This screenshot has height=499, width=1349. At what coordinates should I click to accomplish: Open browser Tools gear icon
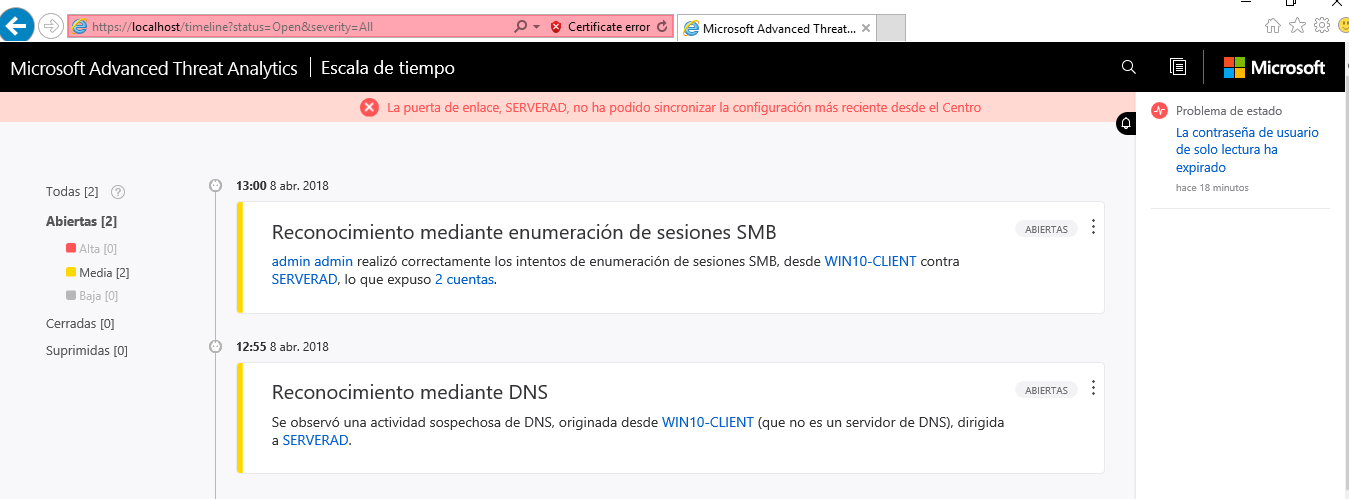pos(1321,26)
